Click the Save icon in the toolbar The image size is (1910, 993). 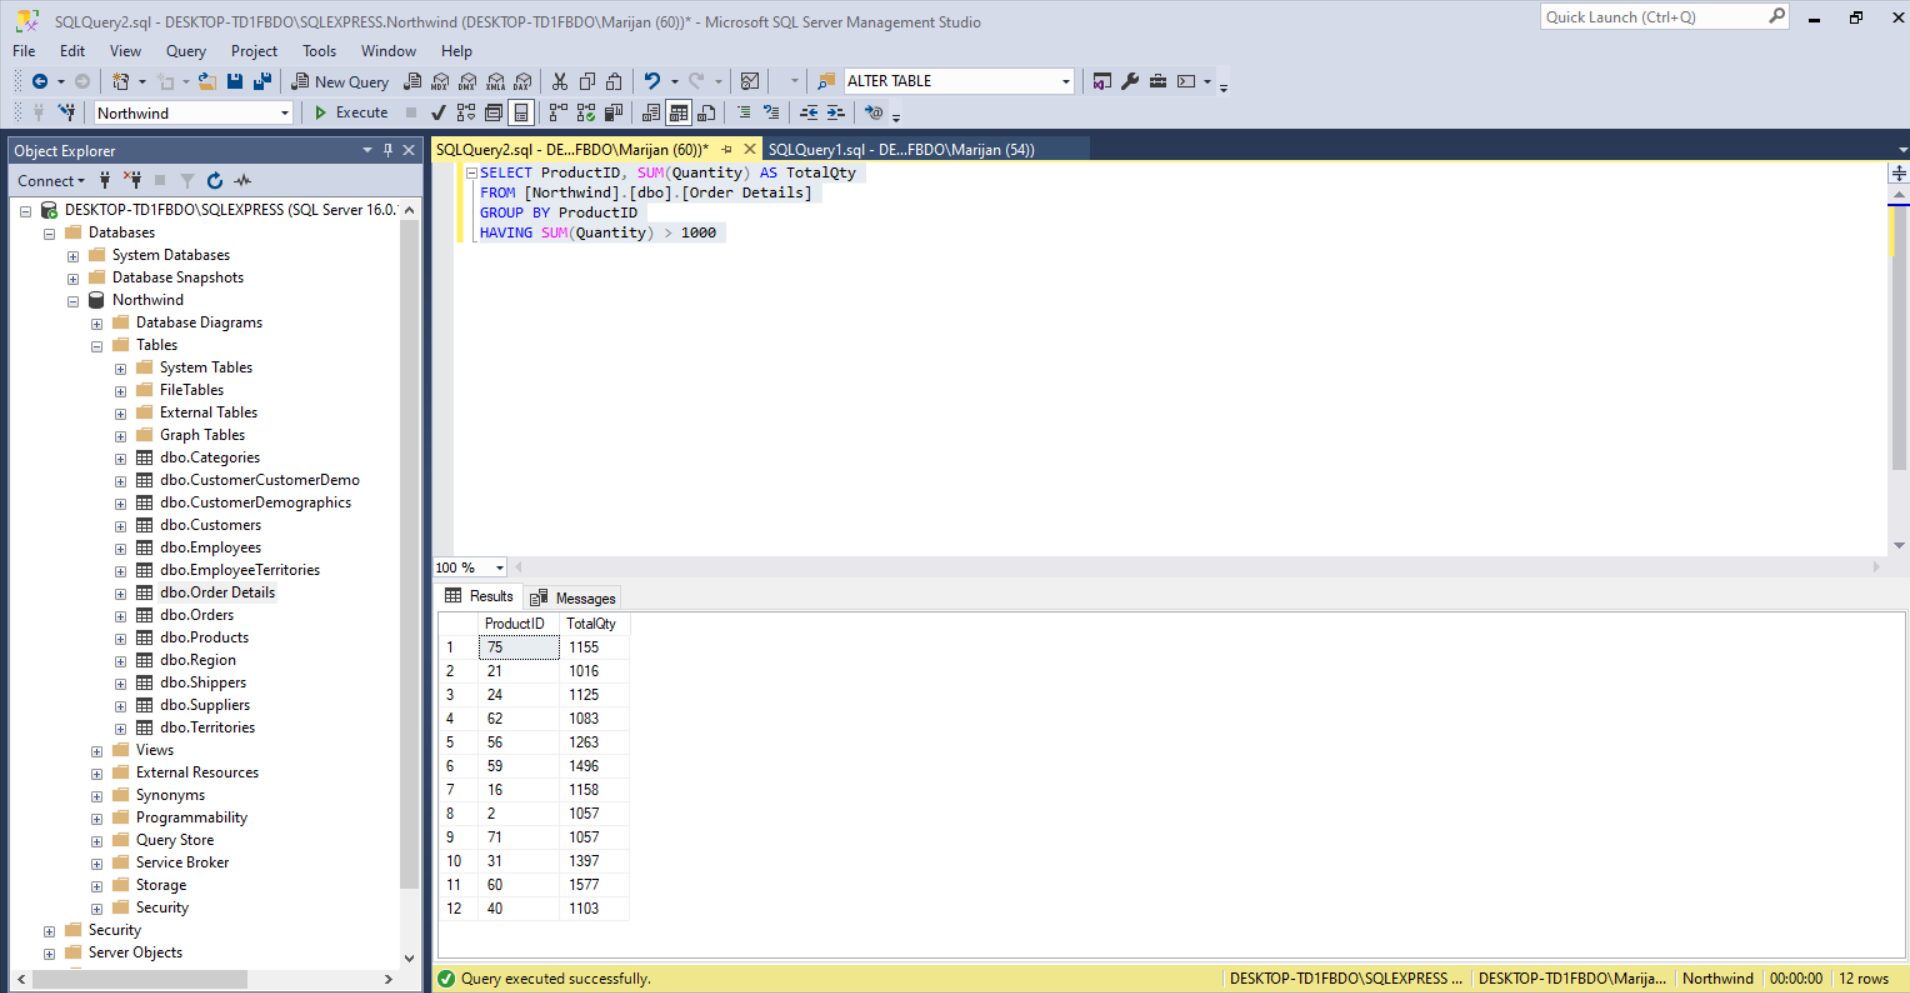(234, 81)
